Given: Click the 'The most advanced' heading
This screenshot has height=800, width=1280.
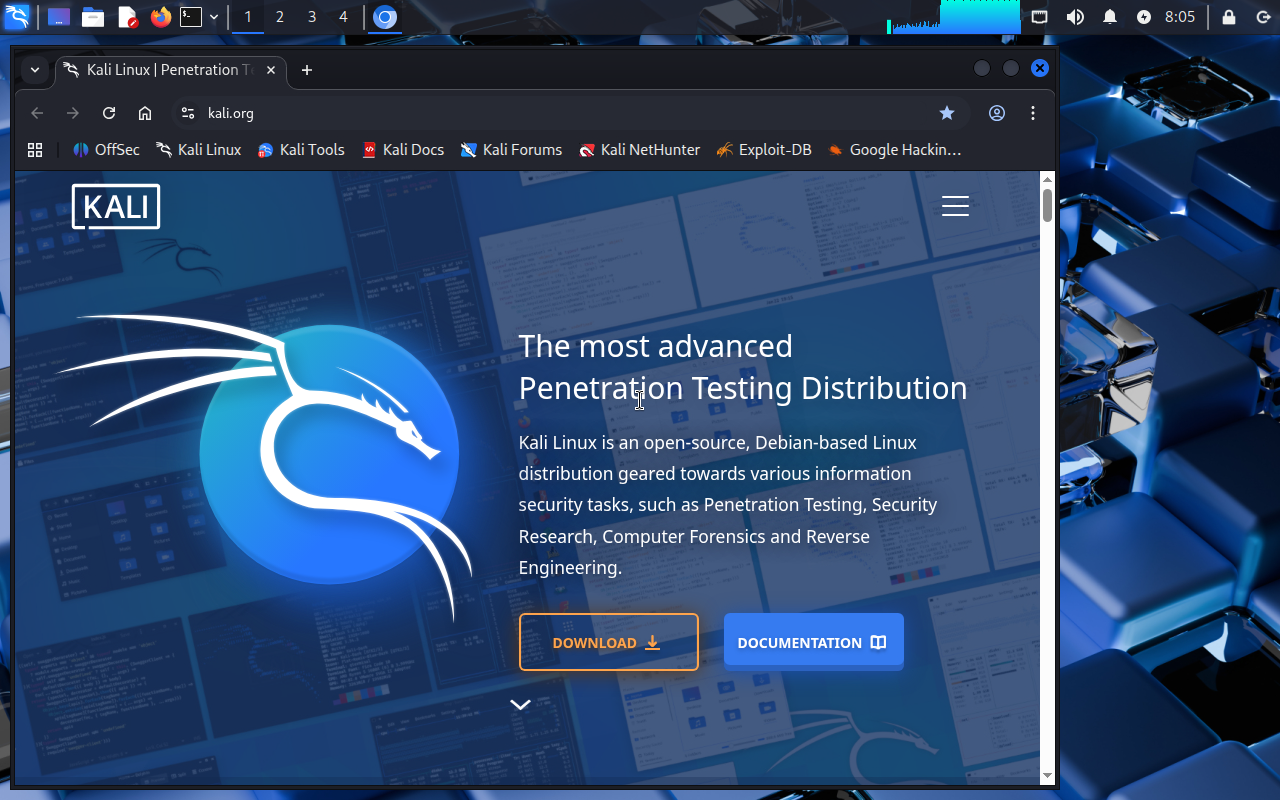Looking at the screenshot, I should pos(655,346).
